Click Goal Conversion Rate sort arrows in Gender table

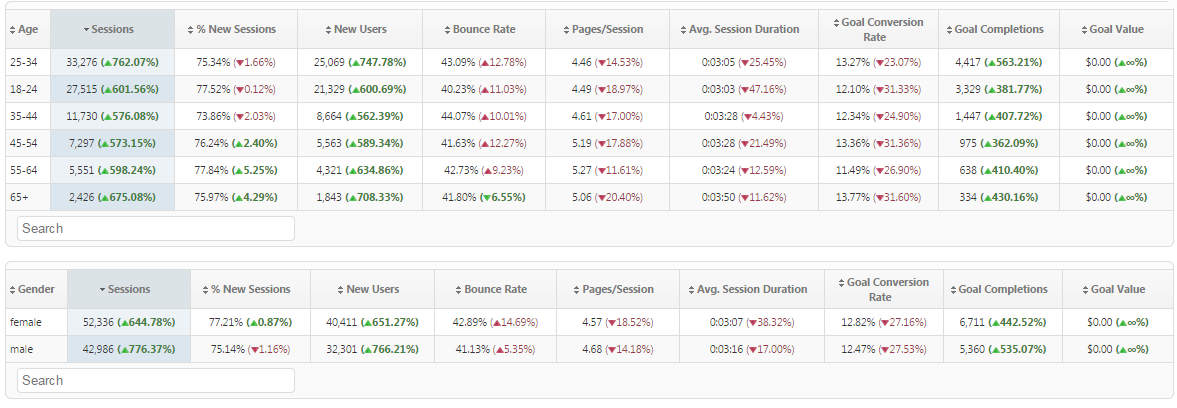(839, 284)
